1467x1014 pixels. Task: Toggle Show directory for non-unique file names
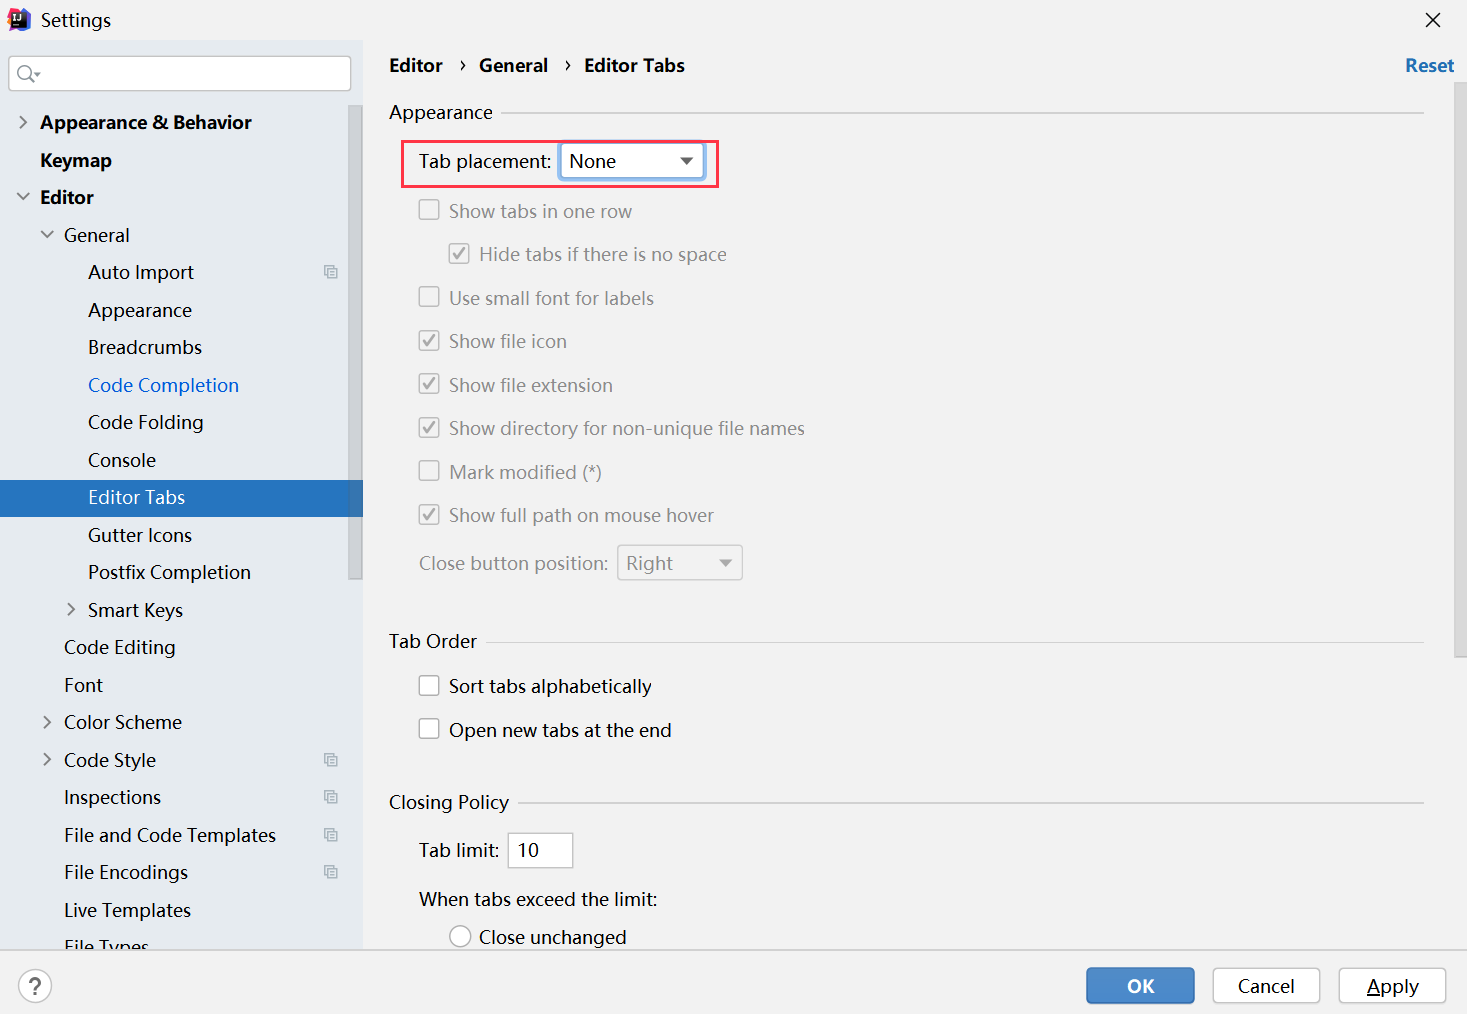pyautogui.click(x=429, y=427)
